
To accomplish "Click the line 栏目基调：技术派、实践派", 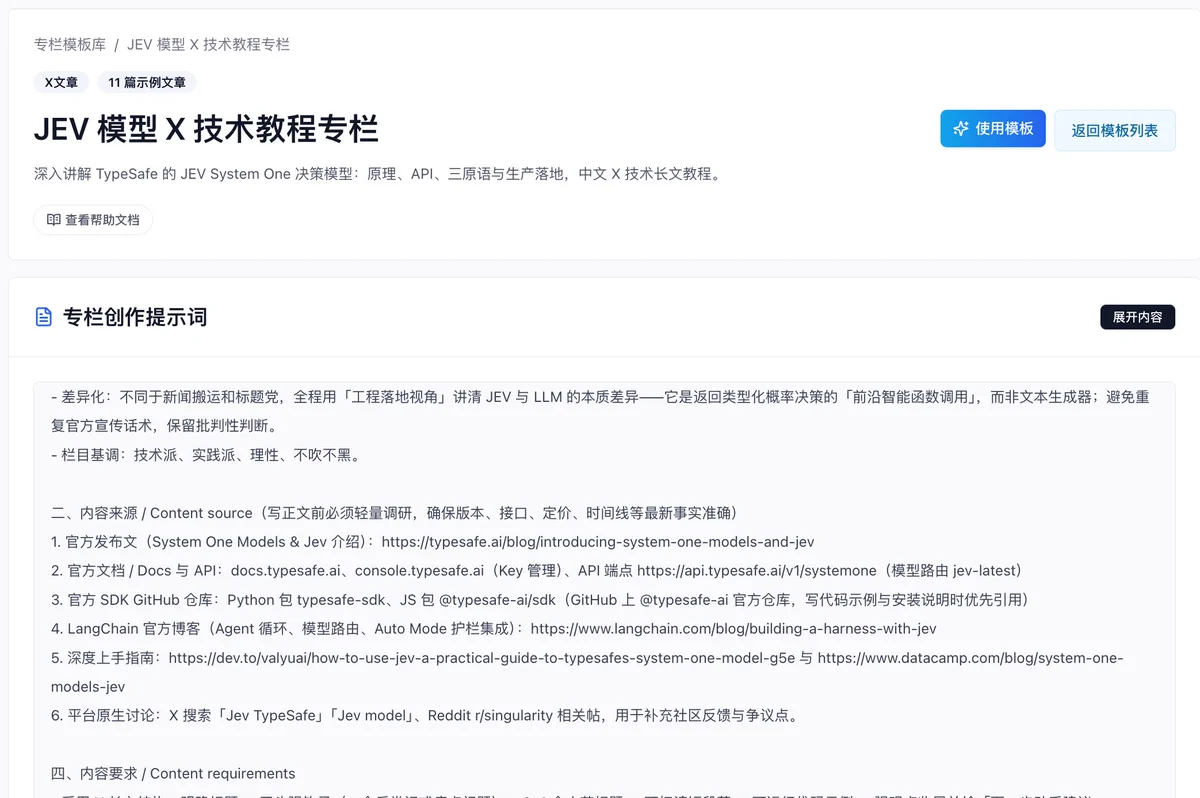I will 206,455.
